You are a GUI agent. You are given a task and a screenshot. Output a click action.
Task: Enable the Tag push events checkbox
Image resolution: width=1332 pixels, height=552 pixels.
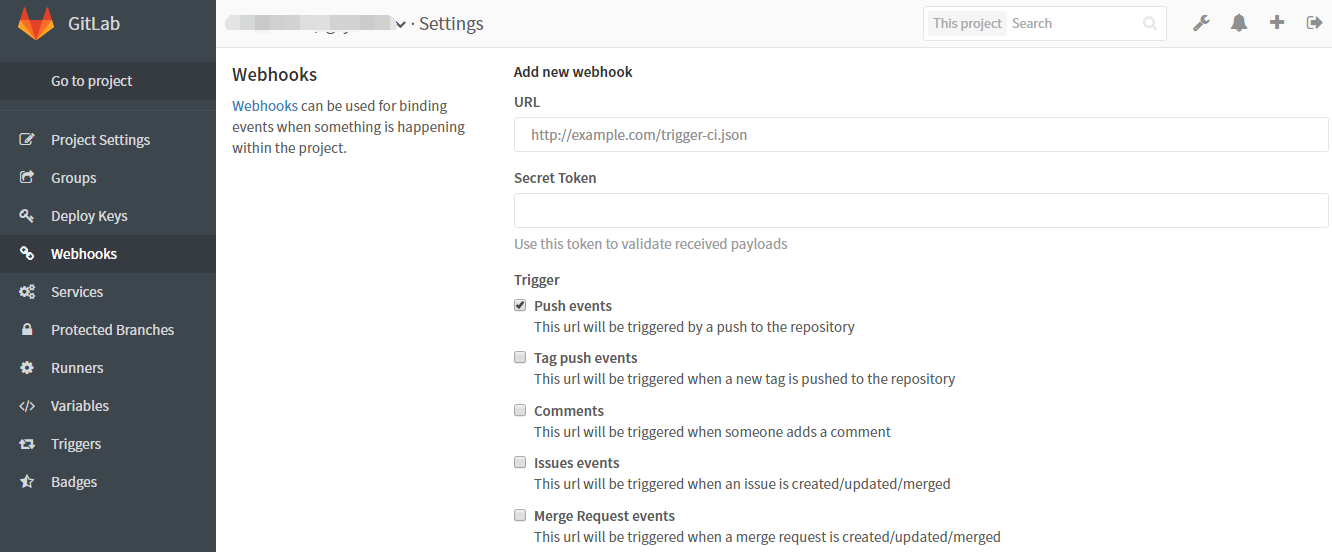[x=520, y=358]
